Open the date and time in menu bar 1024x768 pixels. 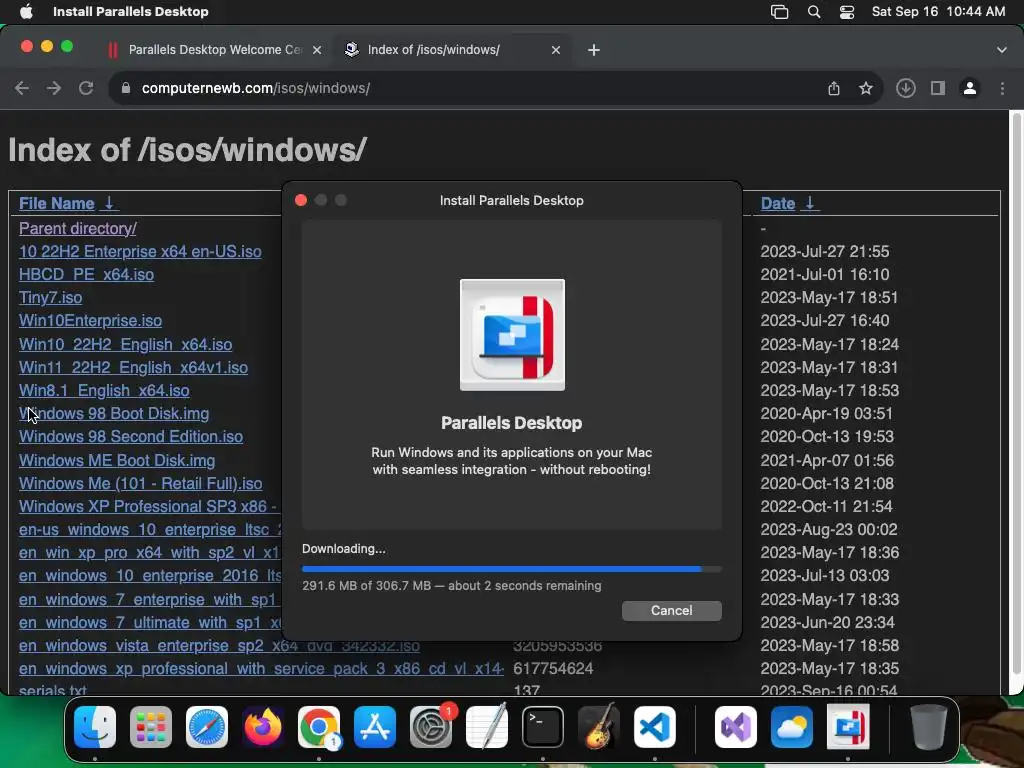coord(938,12)
